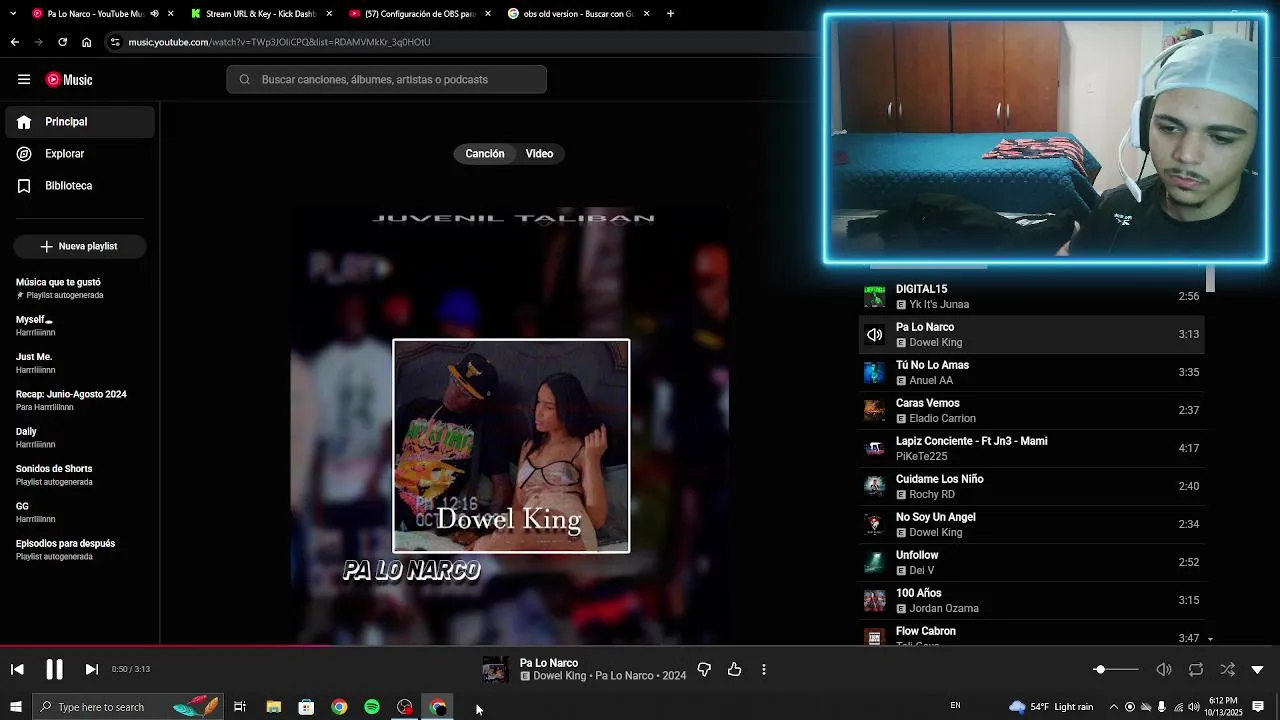Select Pa Lo Narco queue row
This screenshot has width=1280, height=720.
click(x=1032, y=334)
